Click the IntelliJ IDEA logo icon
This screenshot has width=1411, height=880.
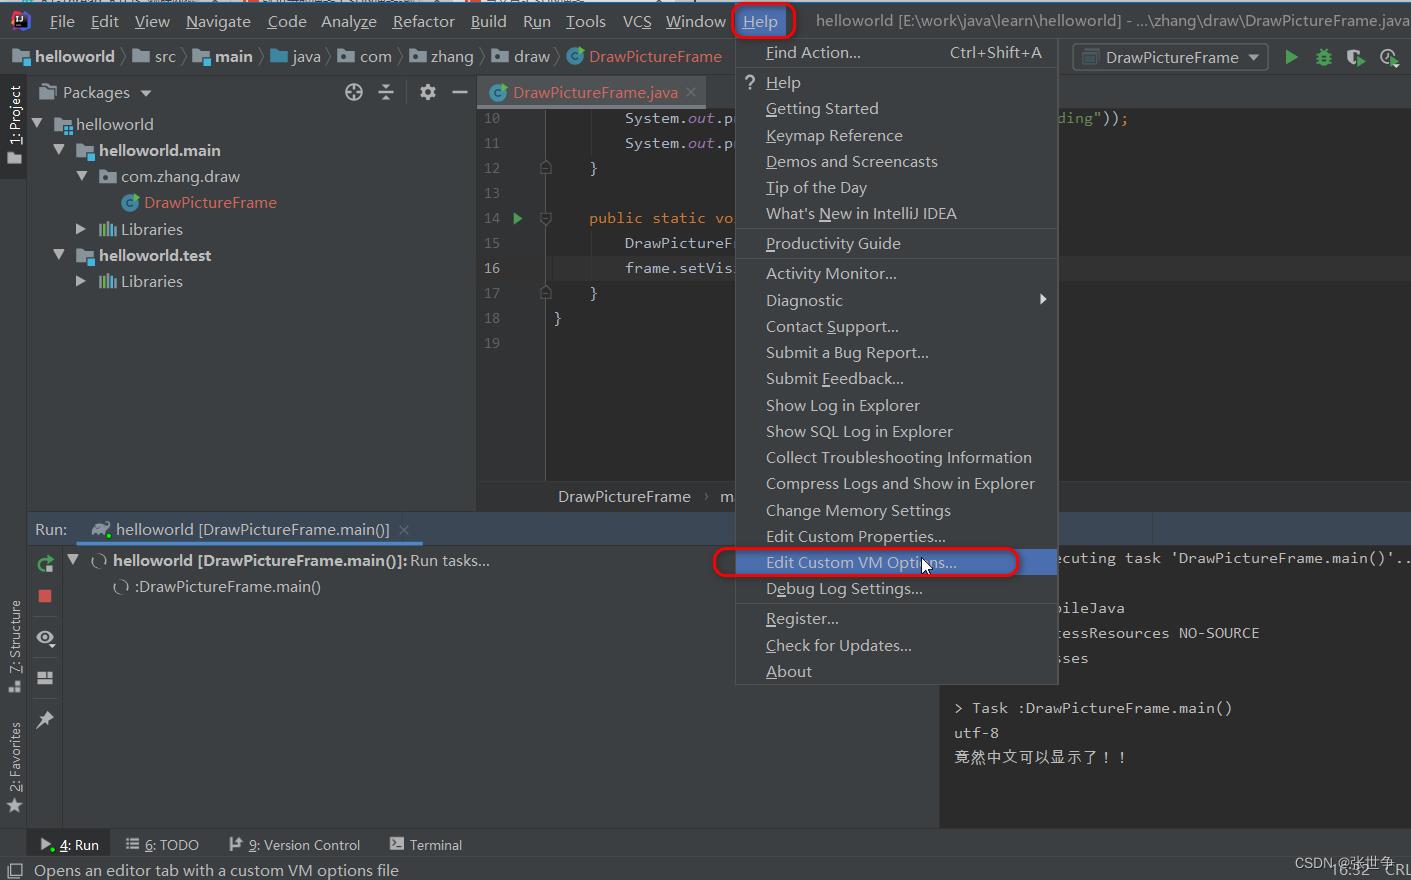pyautogui.click(x=20, y=21)
